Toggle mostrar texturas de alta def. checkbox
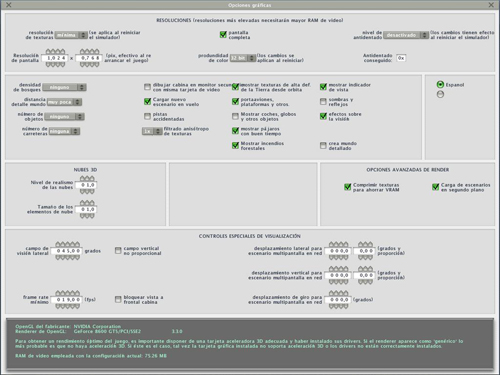This screenshot has width=500, height=375. (x=235, y=87)
